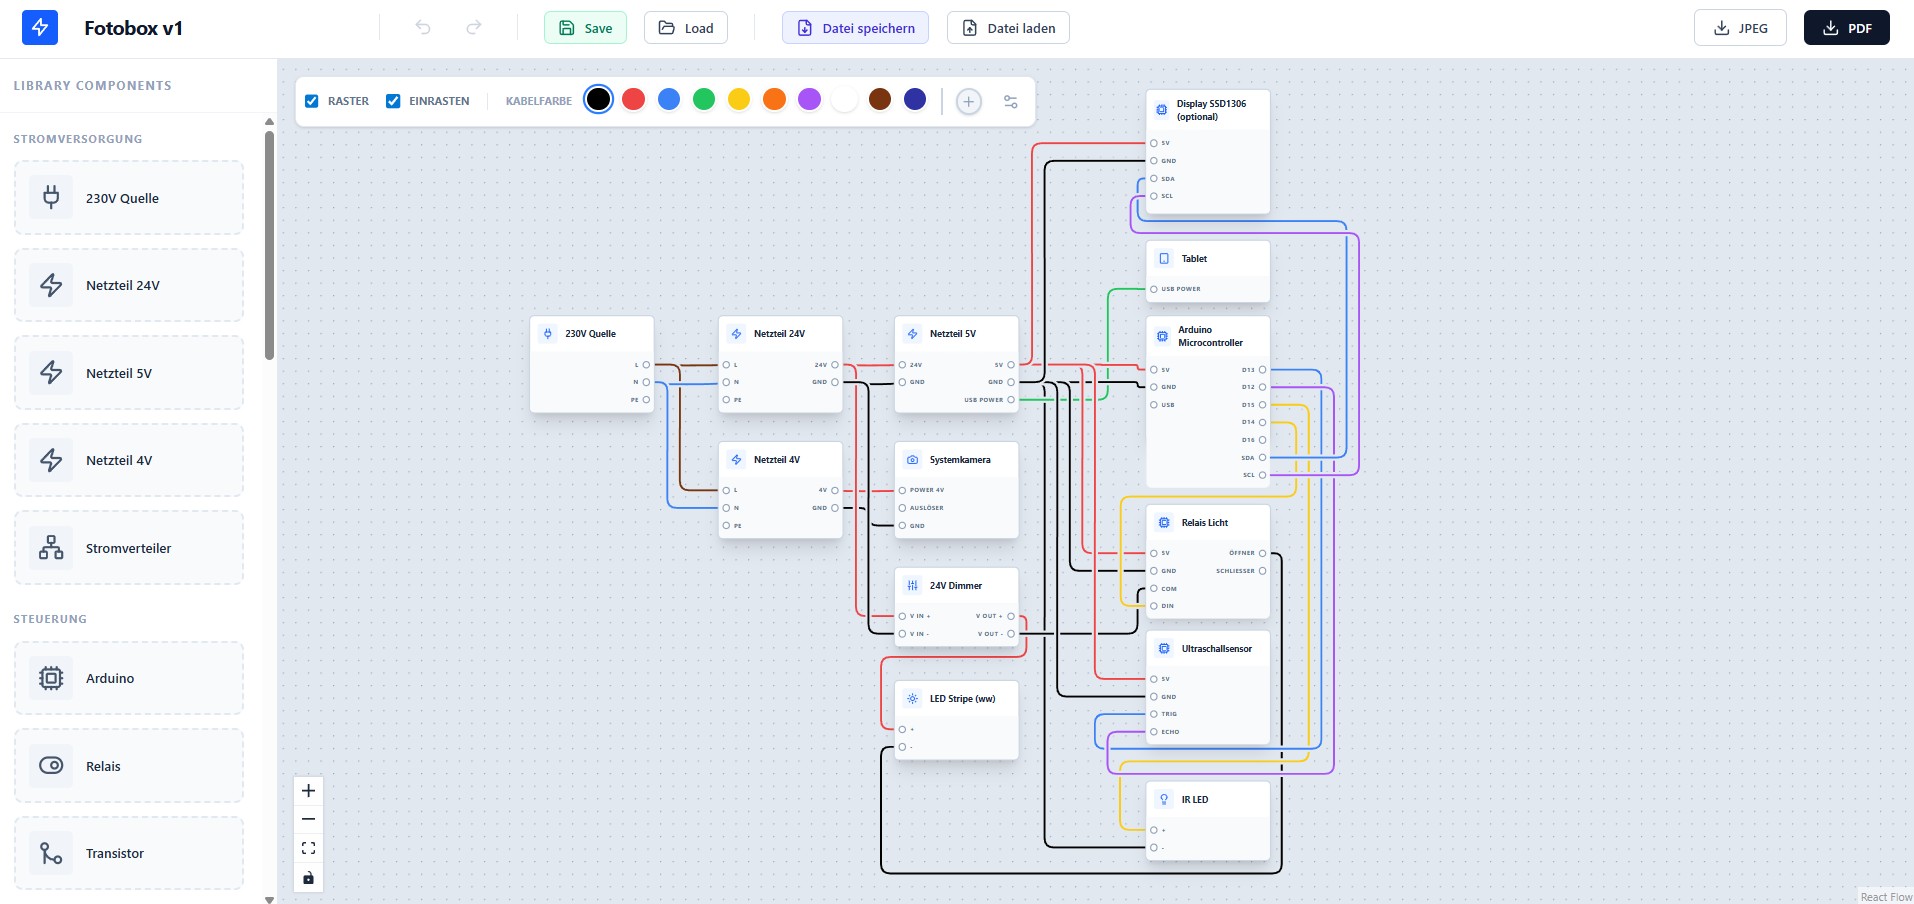Image resolution: width=1914 pixels, height=904 pixels.
Task: Click the Fotobox lightning logo icon
Action: (x=40, y=28)
